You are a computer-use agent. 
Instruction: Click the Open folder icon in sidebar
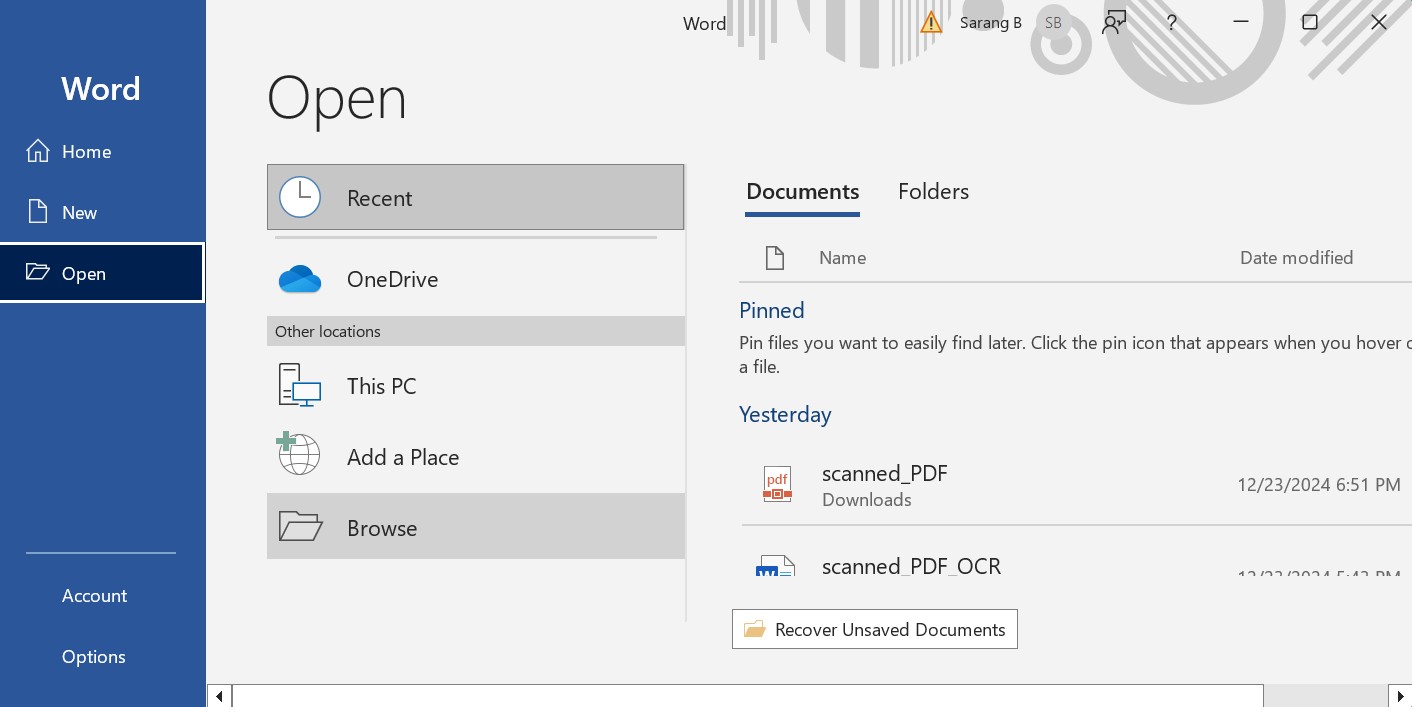pyautogui.click(x=38, y=272)
